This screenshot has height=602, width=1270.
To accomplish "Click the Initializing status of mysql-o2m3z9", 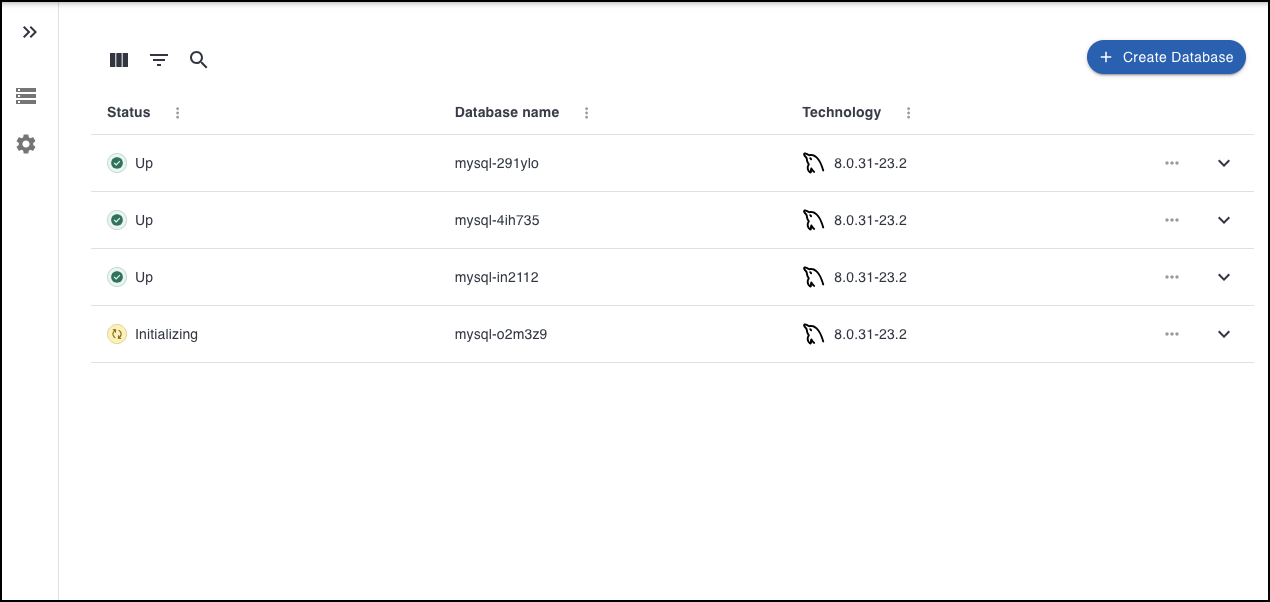I will tap(166, 334).
